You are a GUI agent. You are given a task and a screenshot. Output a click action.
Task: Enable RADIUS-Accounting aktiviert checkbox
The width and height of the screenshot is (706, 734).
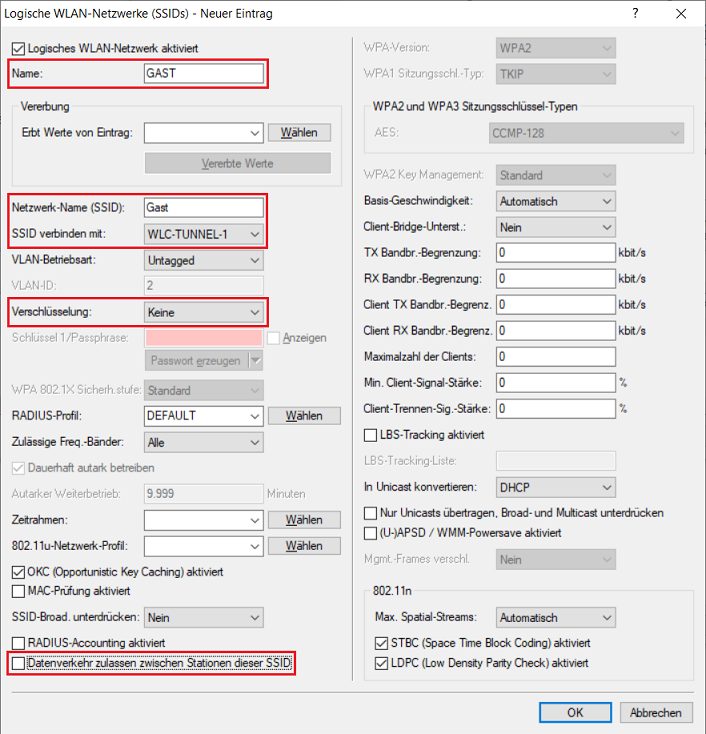pos(18,642)
